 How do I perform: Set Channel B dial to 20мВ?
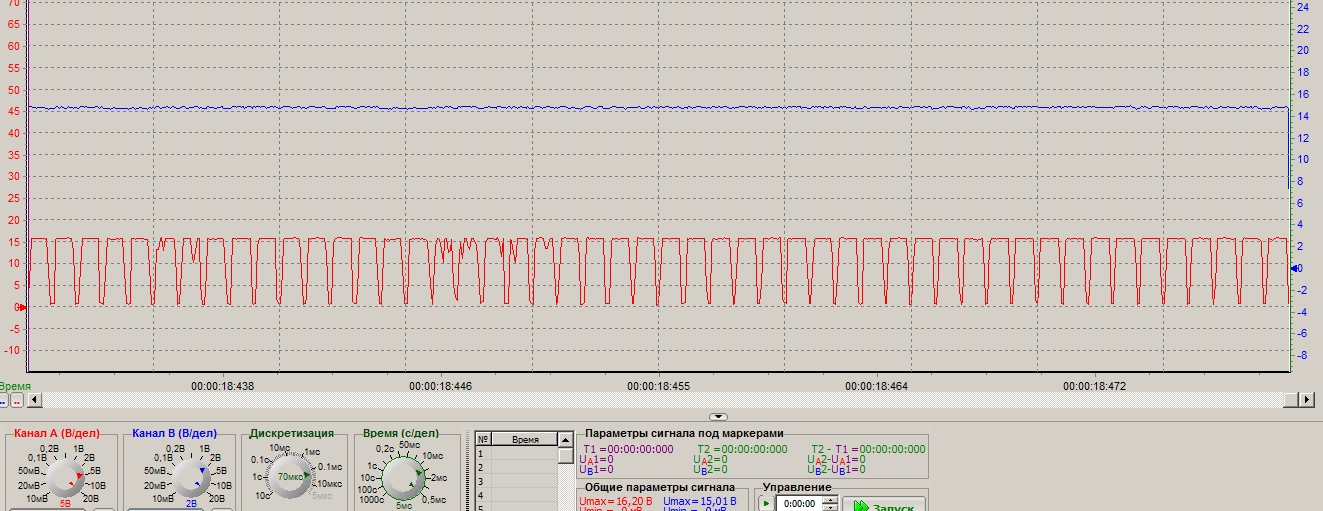point(153,485)
